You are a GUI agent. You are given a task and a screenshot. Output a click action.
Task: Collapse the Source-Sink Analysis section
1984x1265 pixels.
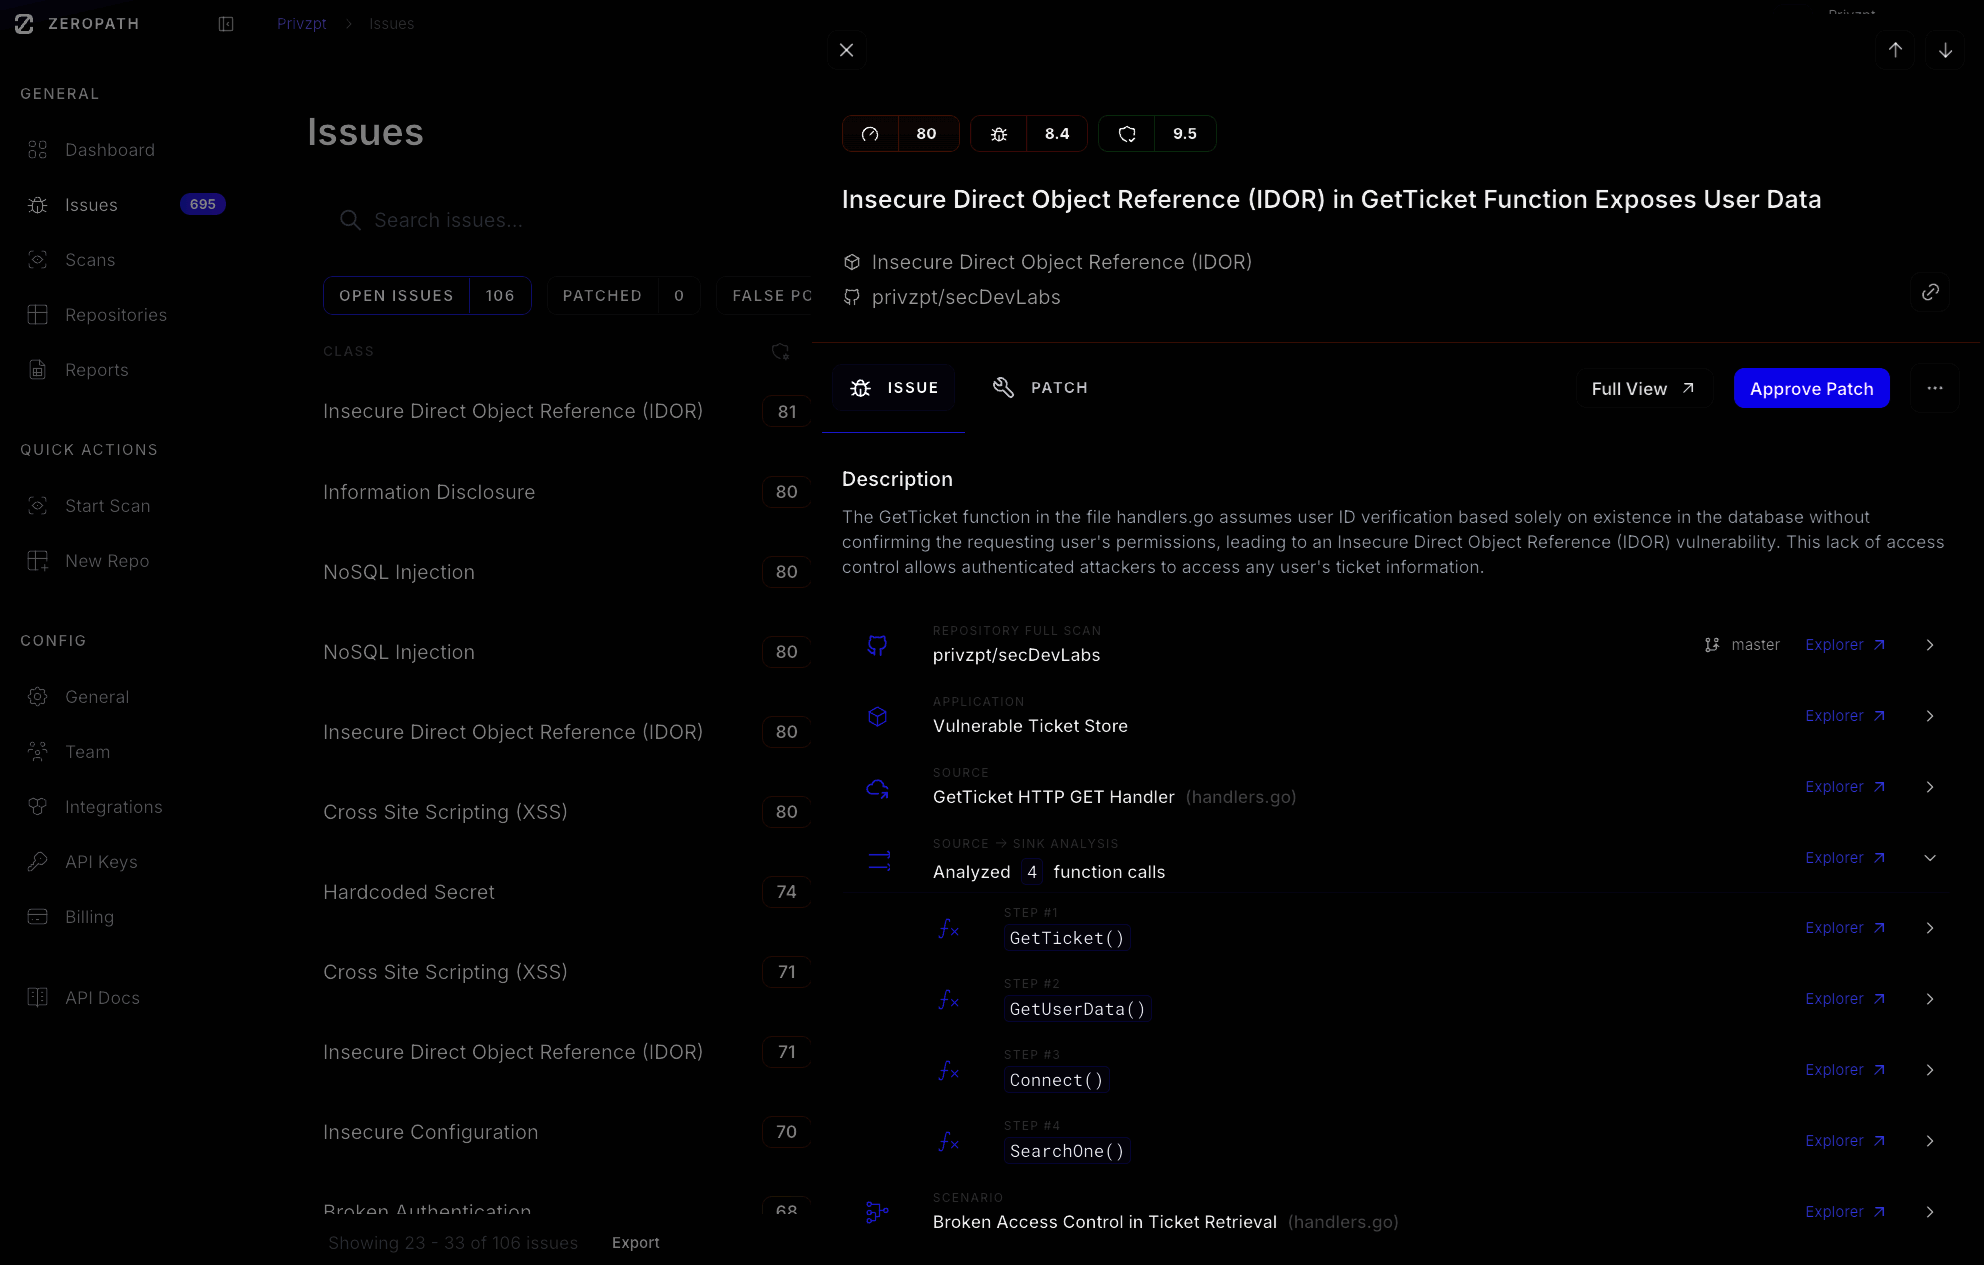1929,858
